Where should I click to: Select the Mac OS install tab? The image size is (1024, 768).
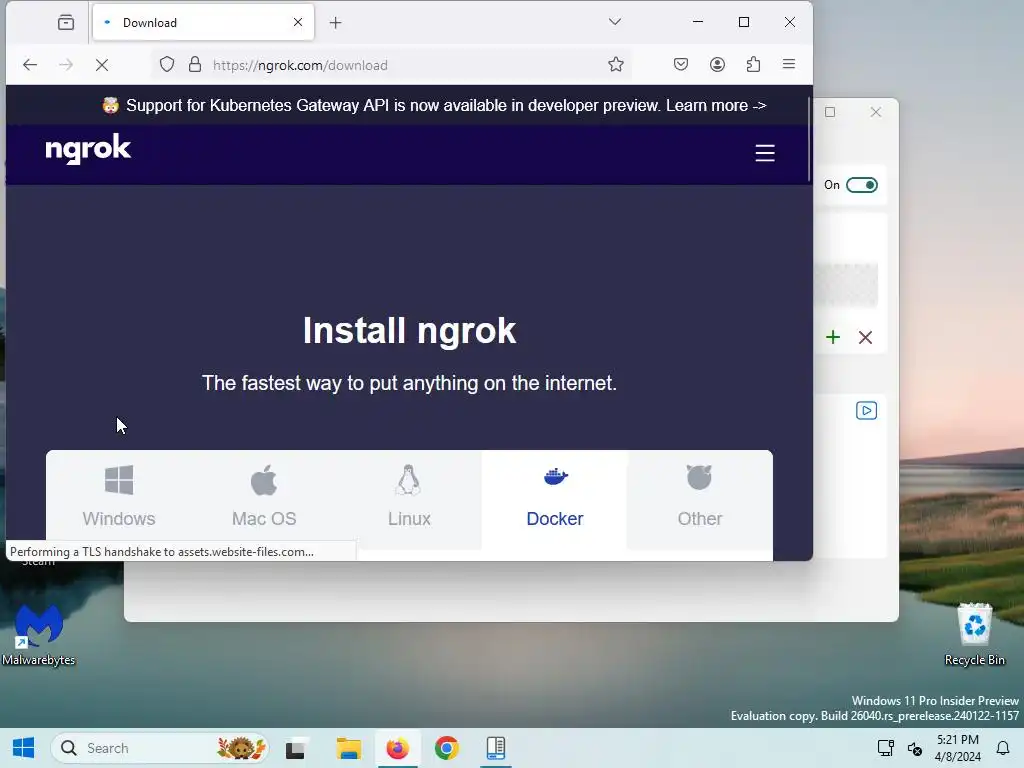[264, 498]
